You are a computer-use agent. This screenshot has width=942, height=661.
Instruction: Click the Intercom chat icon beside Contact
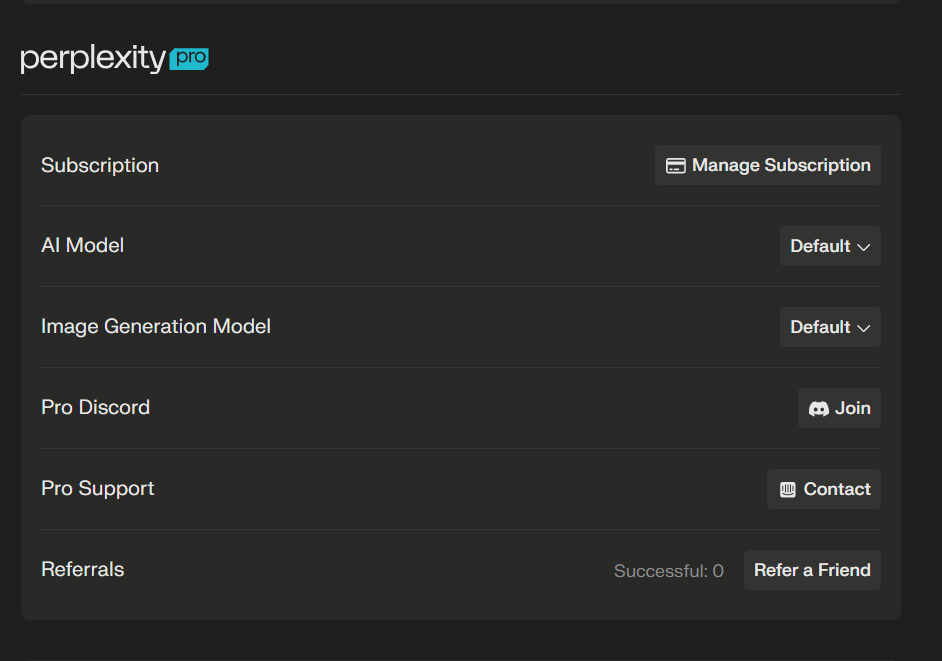[788, 490]
